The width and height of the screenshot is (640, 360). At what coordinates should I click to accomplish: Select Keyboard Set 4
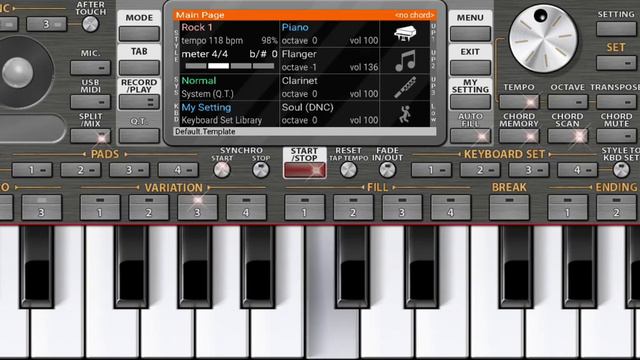click(x=577, y=170)
